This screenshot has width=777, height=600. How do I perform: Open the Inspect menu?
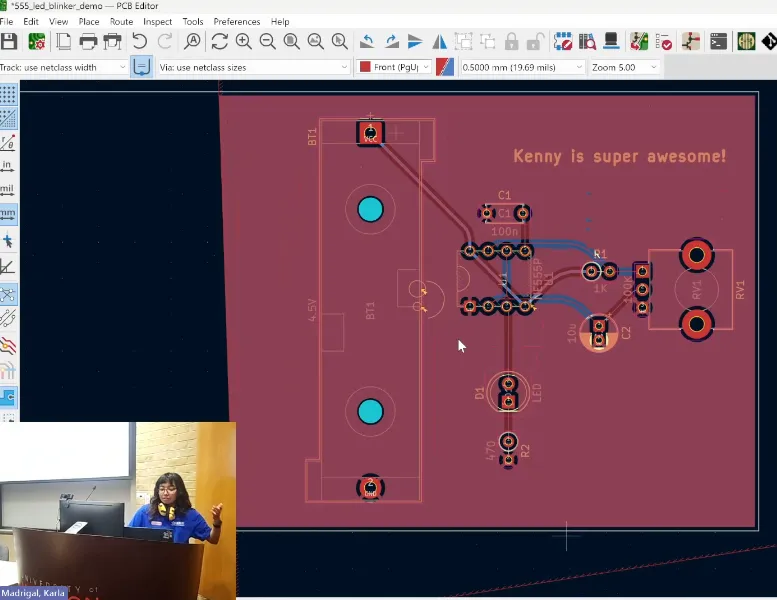(x=158, y=22)
